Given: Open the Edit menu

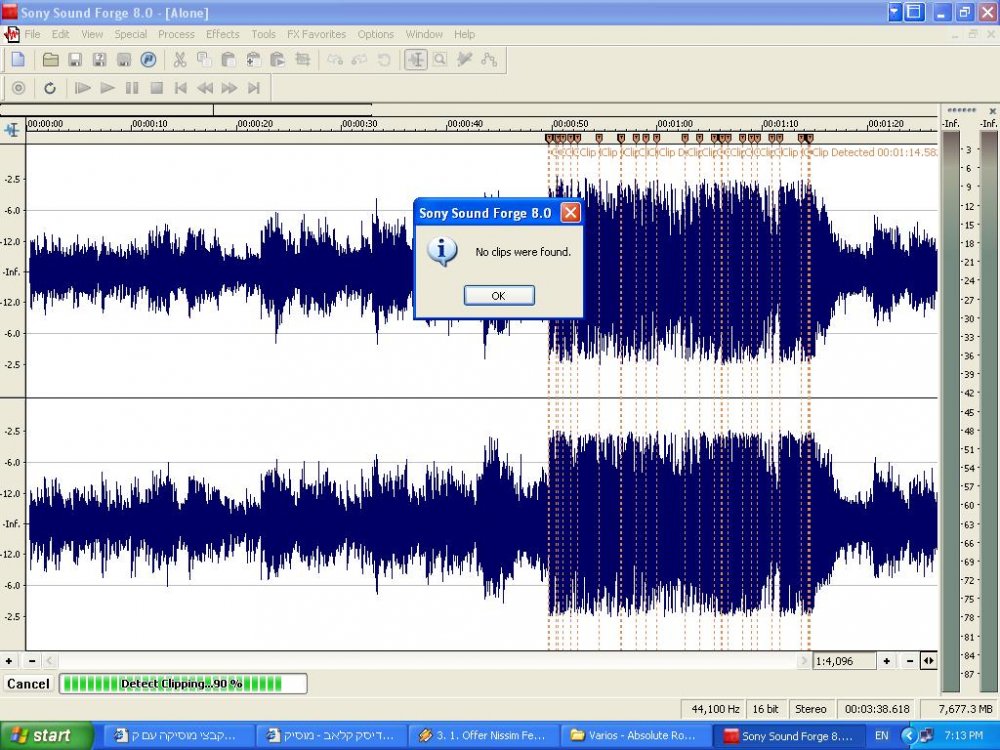Looking at the screenshot, I should pos(61,34).
